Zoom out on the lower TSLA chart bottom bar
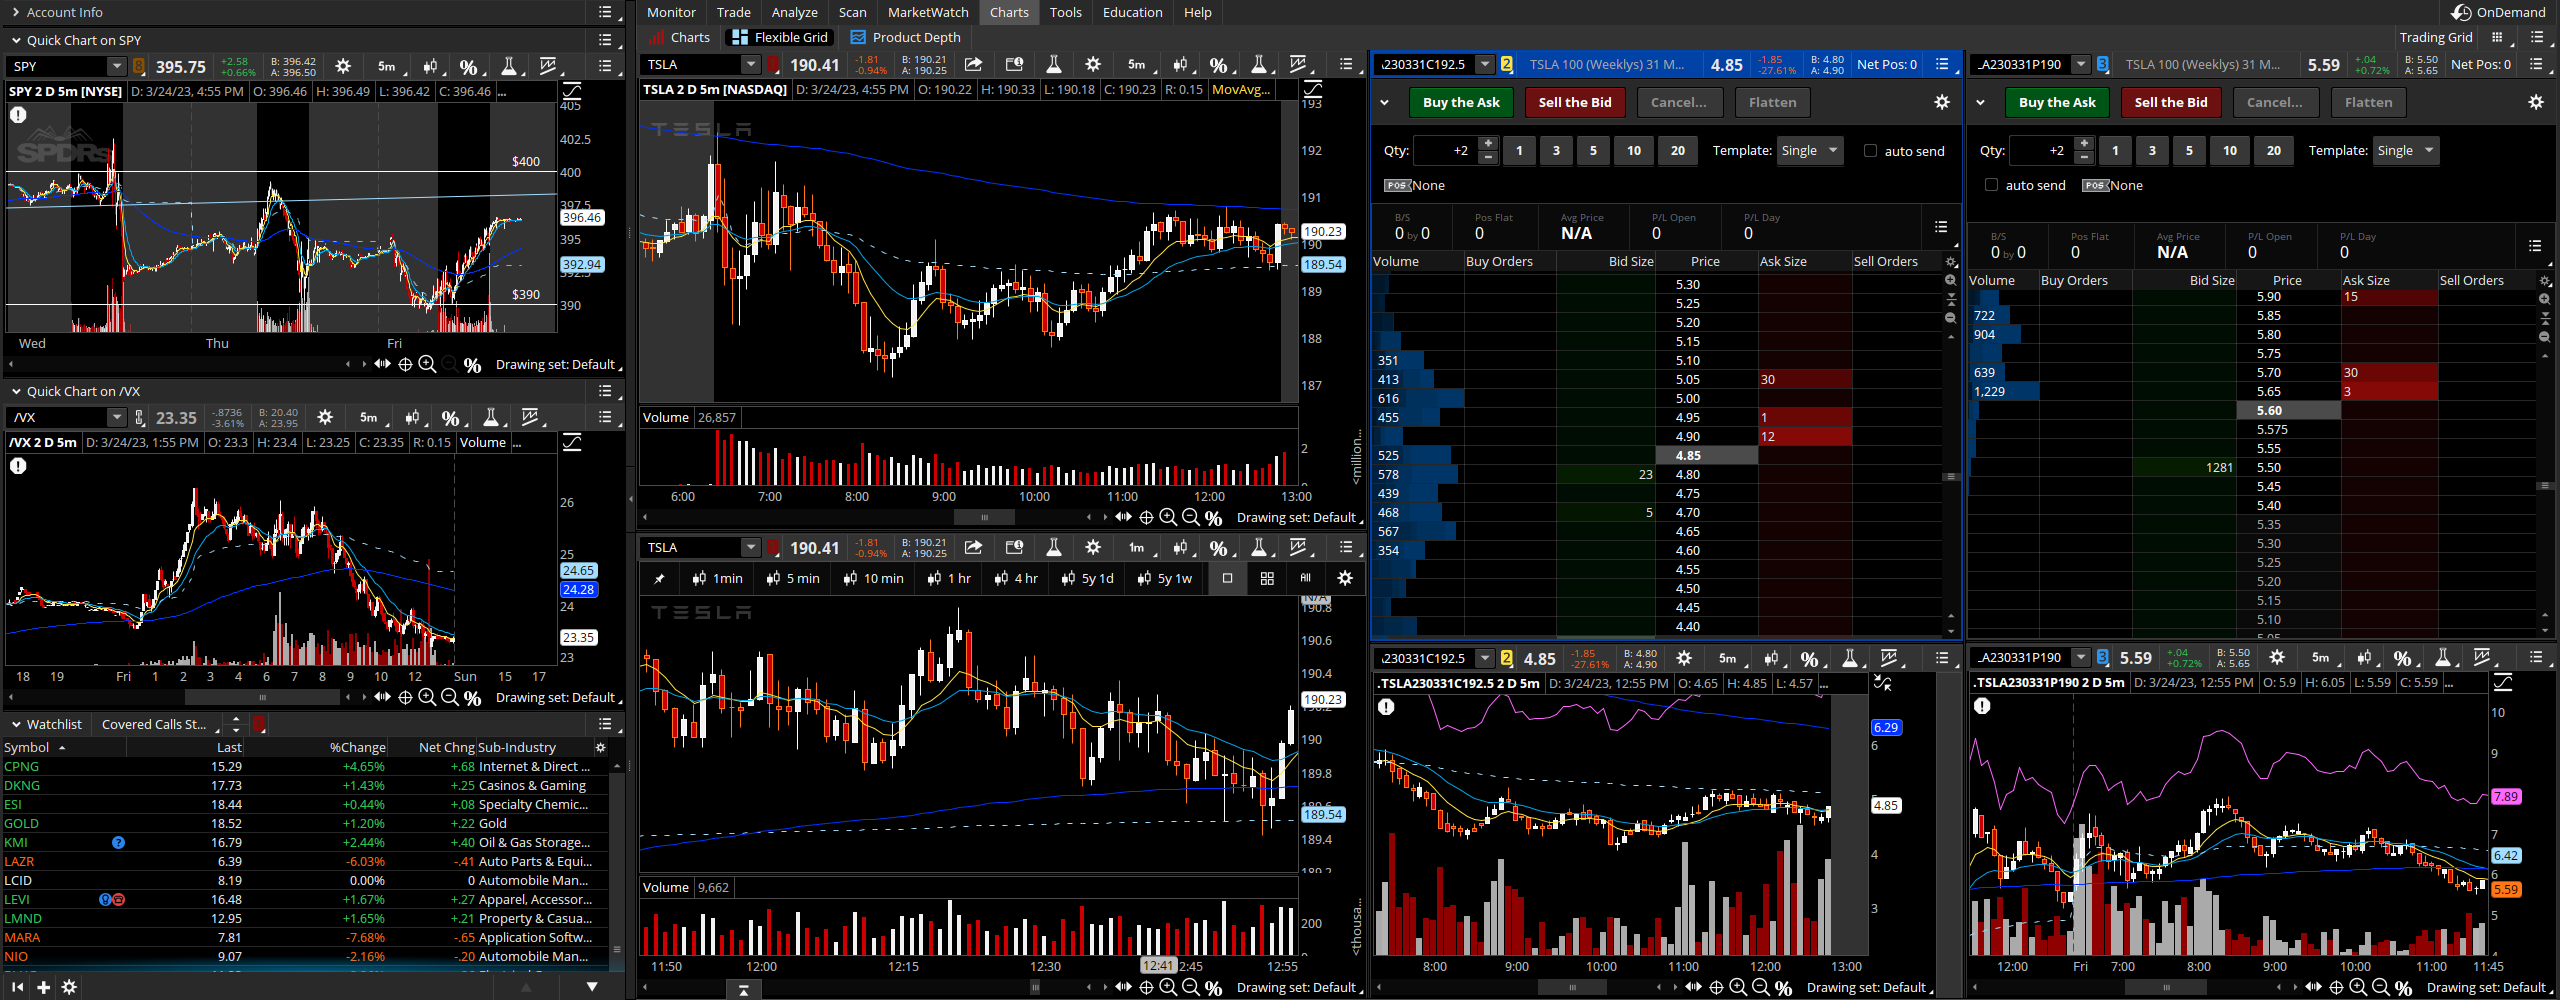 pyautogui.click(x=1190, y=987)
